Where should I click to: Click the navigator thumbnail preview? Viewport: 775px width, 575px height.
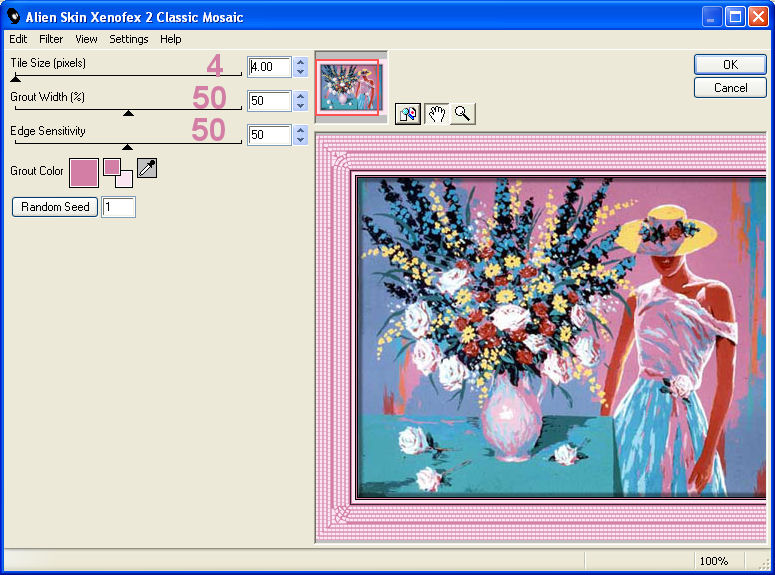tap(351, 87)
